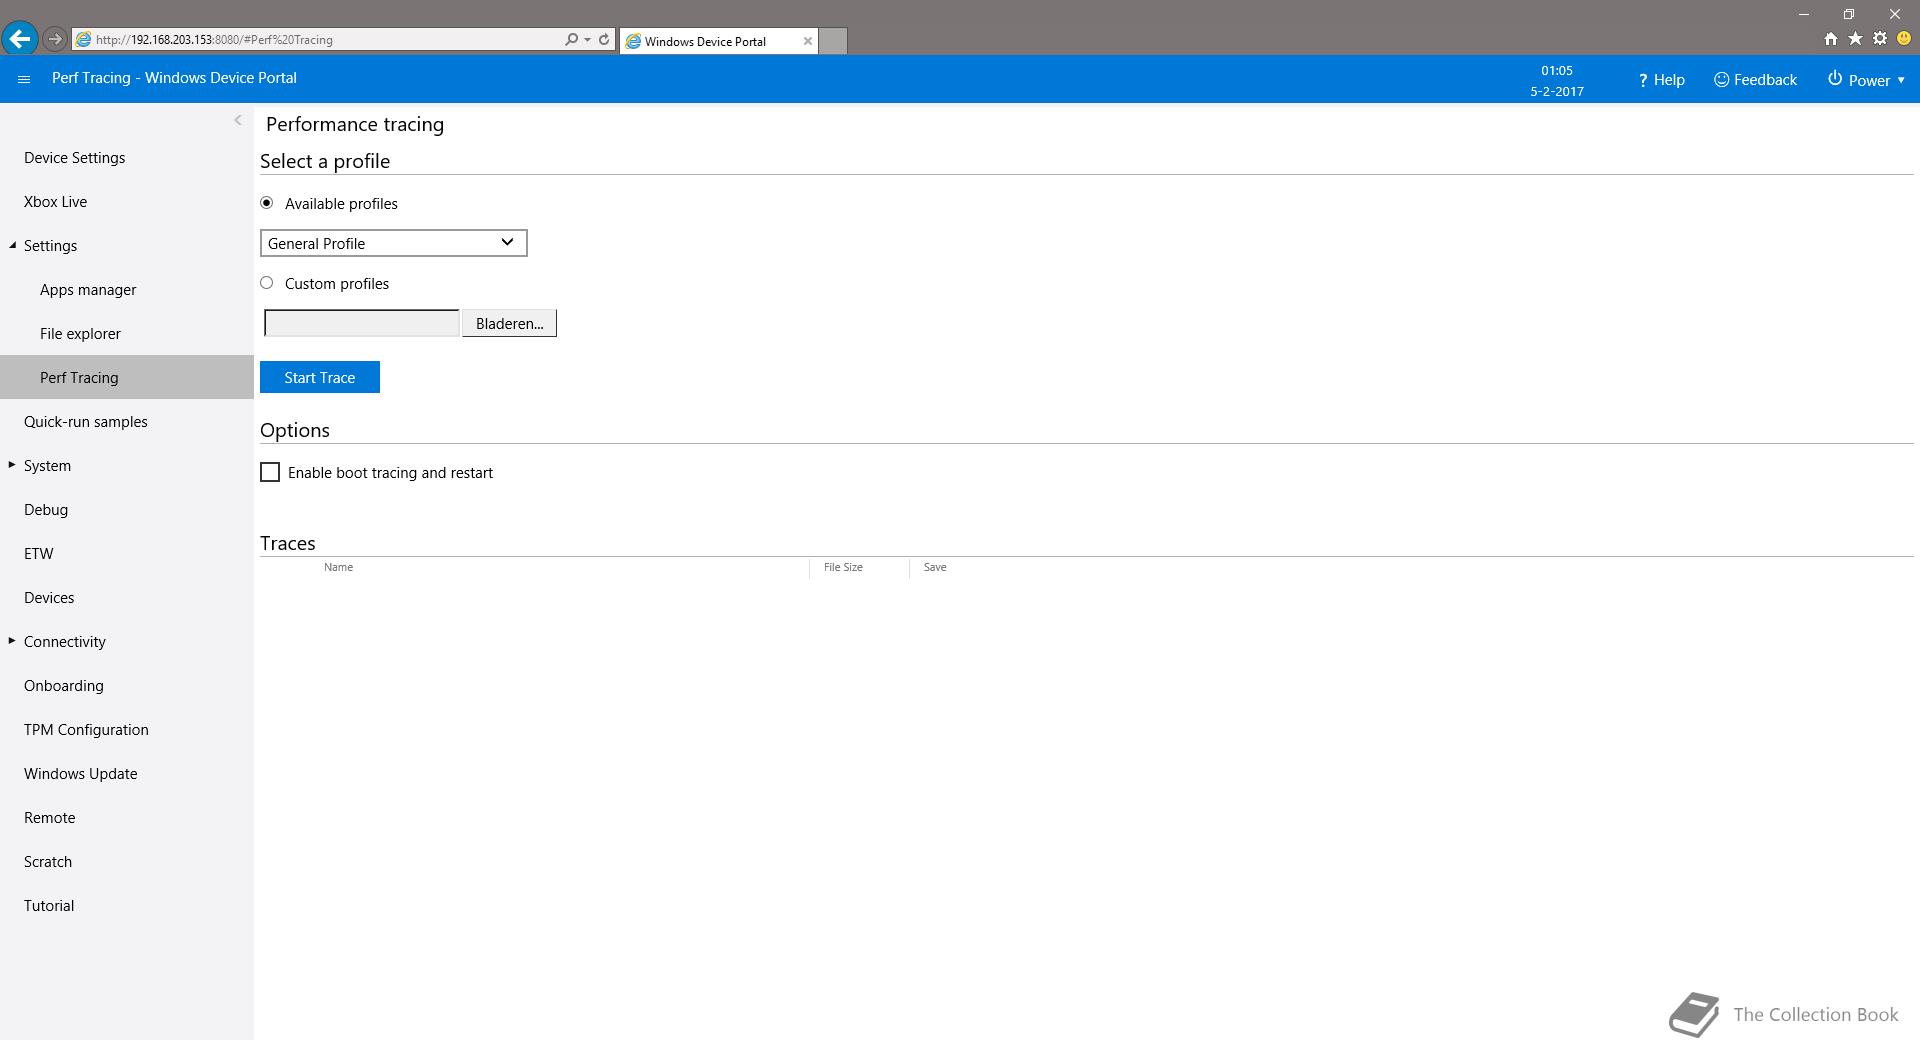The height and width of the screenshot is (1040, 1920).
Task: Expand the System tree node
Action: (x=12, y=465)
